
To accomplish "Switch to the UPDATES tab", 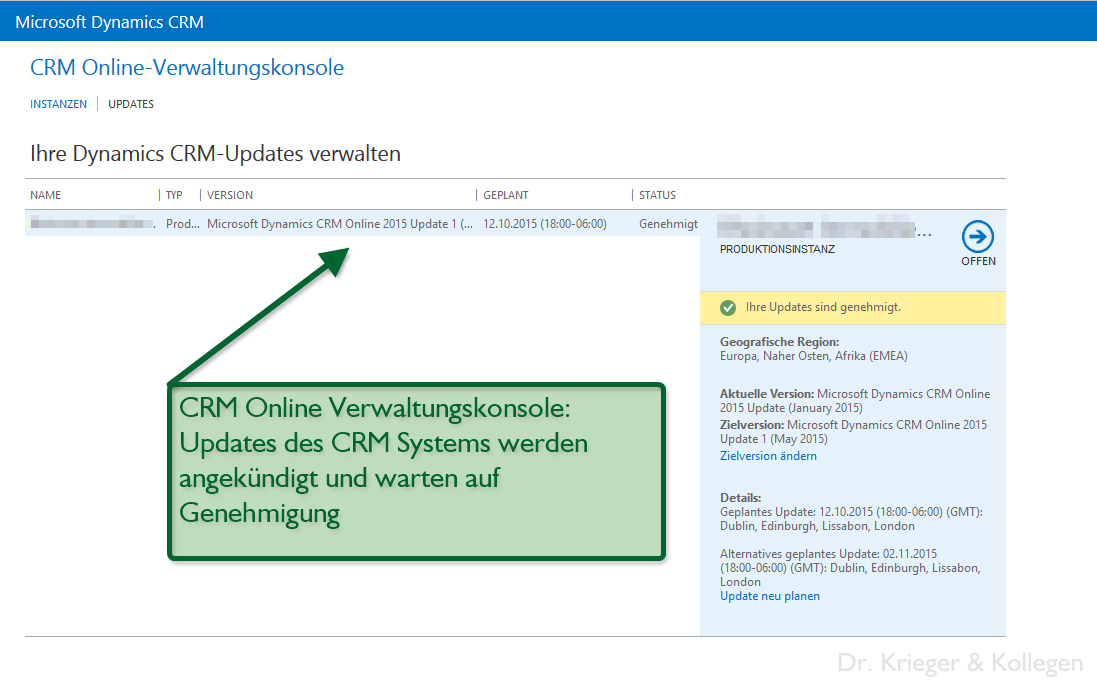I will [x=131, y=104].
